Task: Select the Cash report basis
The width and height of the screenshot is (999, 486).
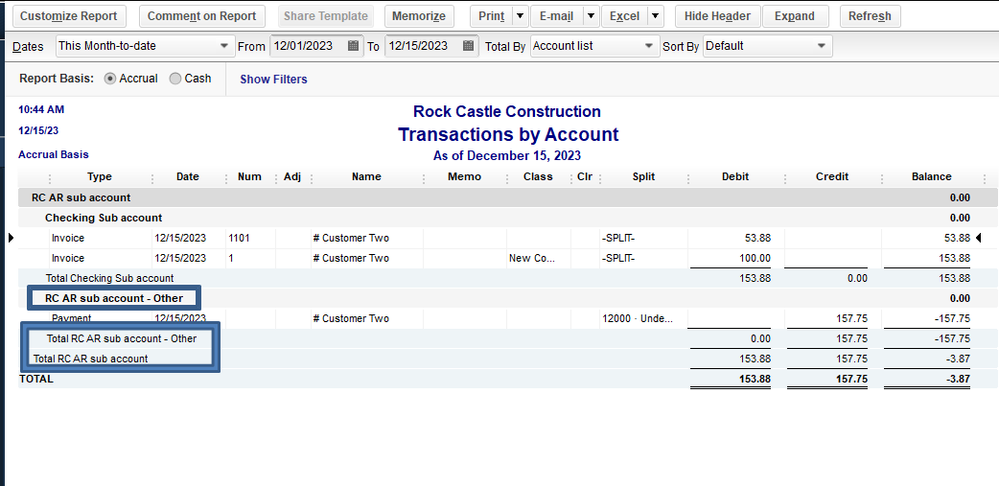Action: click(x=175, y=78)
